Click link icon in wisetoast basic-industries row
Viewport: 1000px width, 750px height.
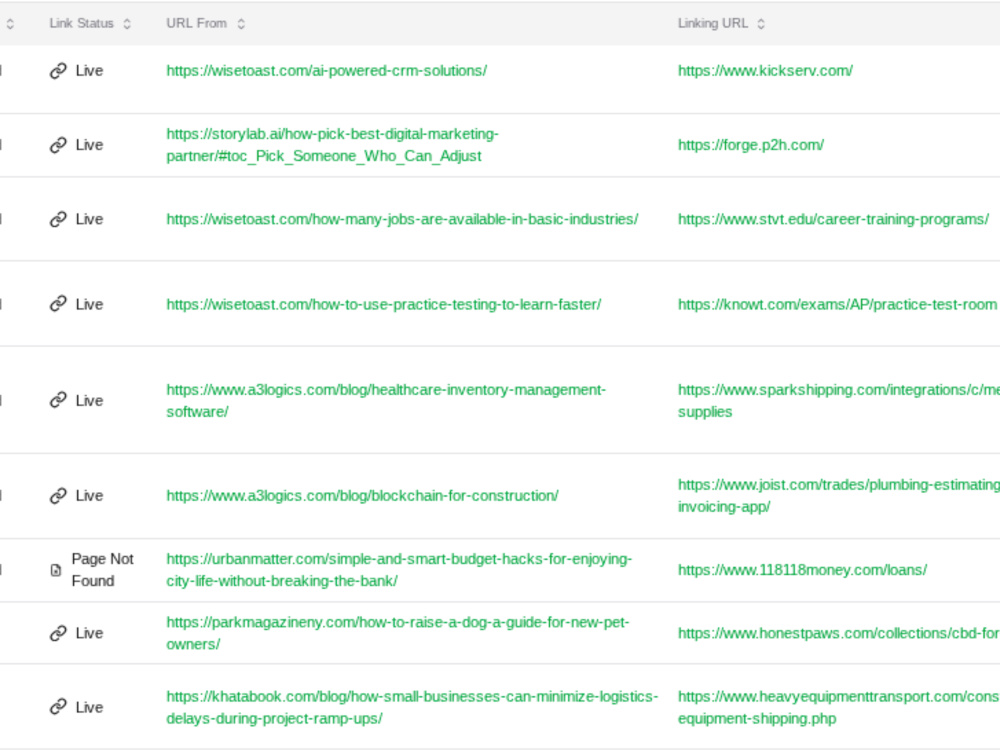click(x=58, y=219)
